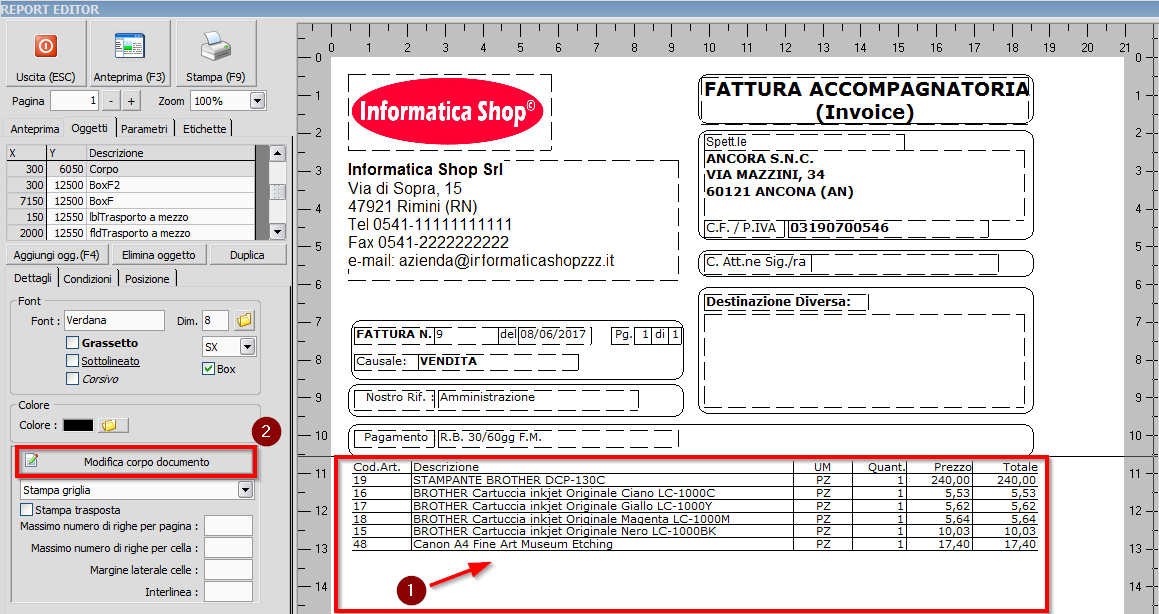The width and height of the screenshot is (1159, 614).
Task: Select the BoxF2 object row
Action: pyautogui.click(x=132, y=185)
